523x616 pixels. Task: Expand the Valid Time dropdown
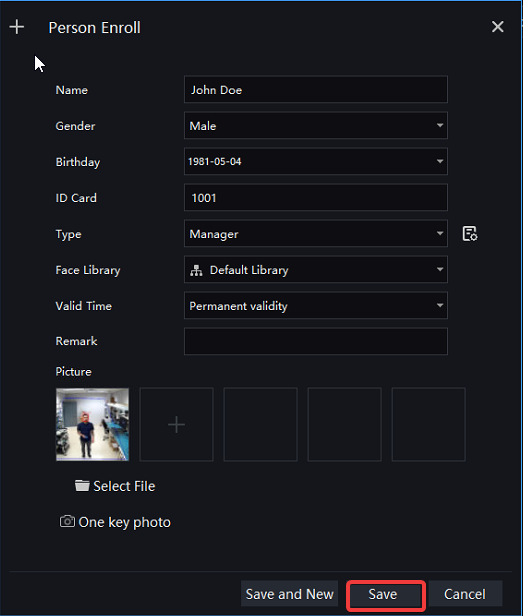tap(316, 306)
